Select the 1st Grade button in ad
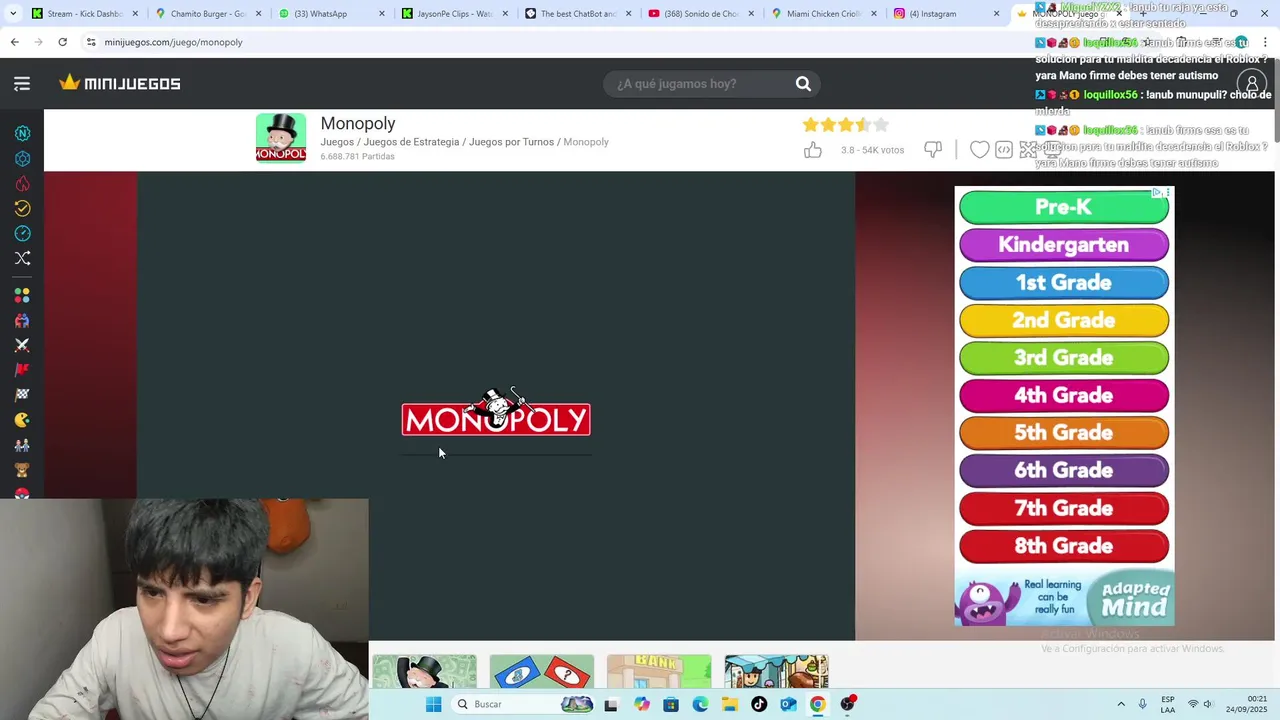 [x=1064, y=283]
